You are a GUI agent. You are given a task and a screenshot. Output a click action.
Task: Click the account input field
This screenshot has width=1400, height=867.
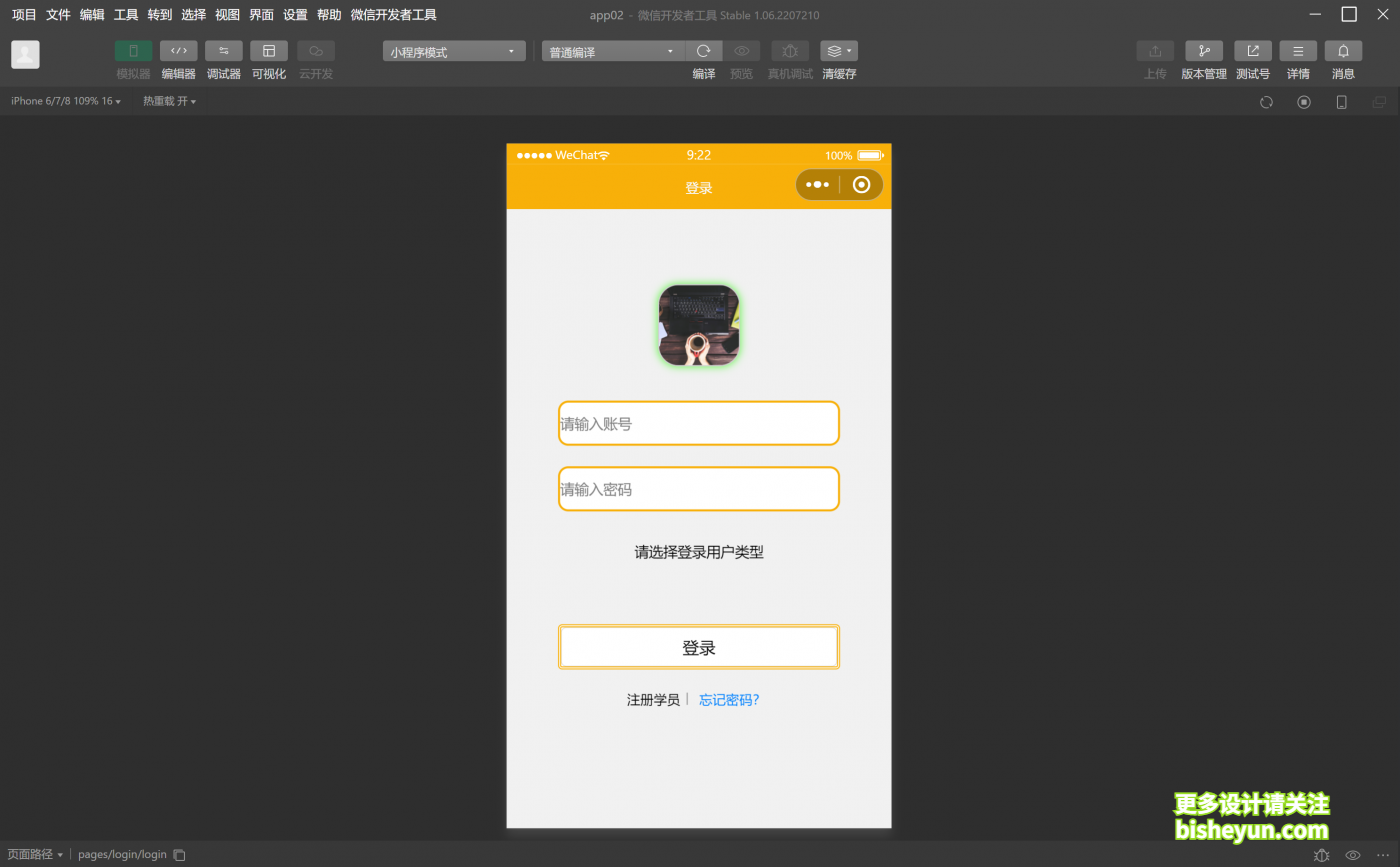pyautogui.click(x=698, y=424)
